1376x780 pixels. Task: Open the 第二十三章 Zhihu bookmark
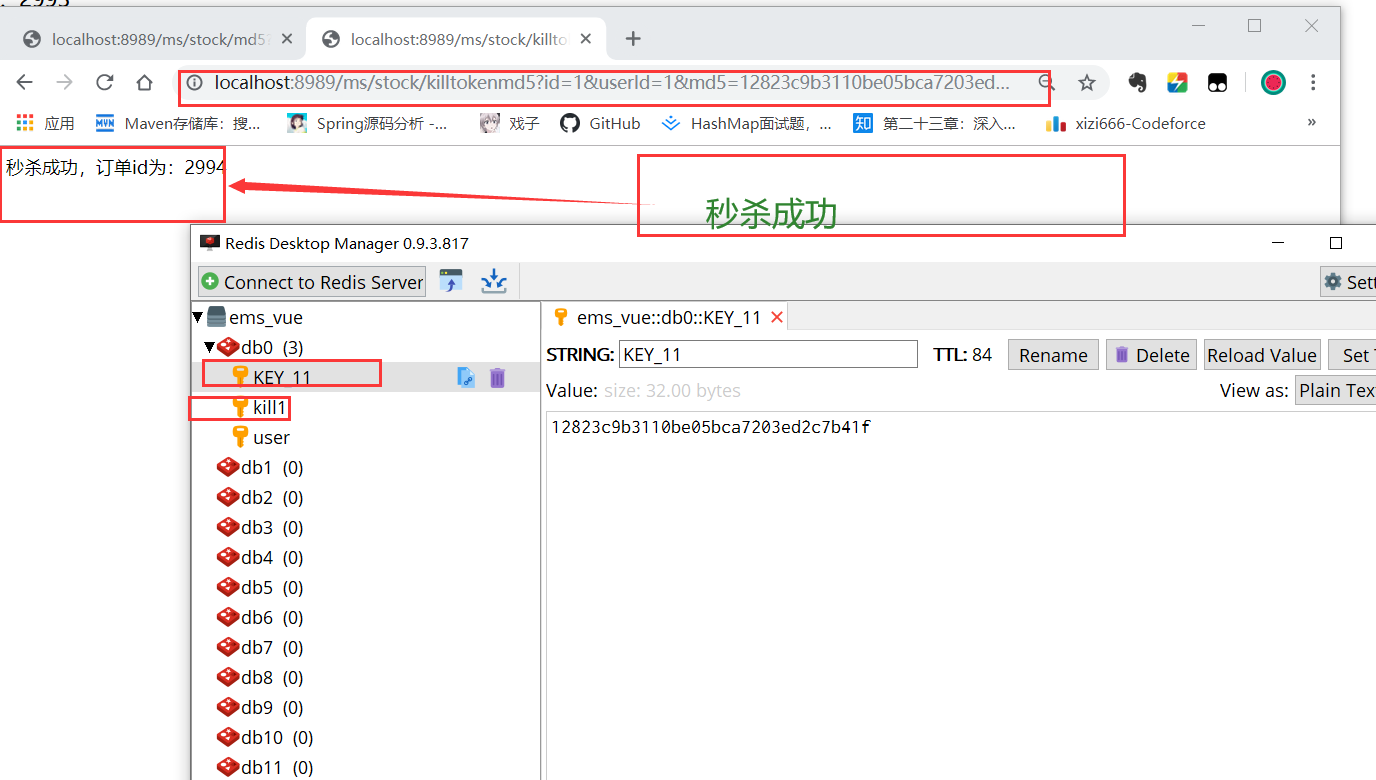click(935, 123)
